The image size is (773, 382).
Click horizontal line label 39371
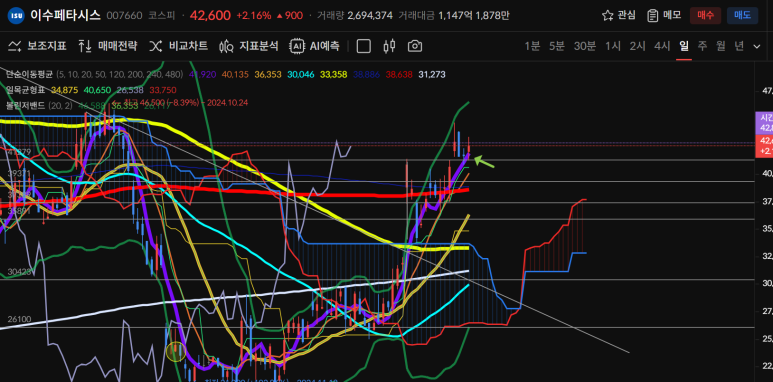tap(20, 174)
